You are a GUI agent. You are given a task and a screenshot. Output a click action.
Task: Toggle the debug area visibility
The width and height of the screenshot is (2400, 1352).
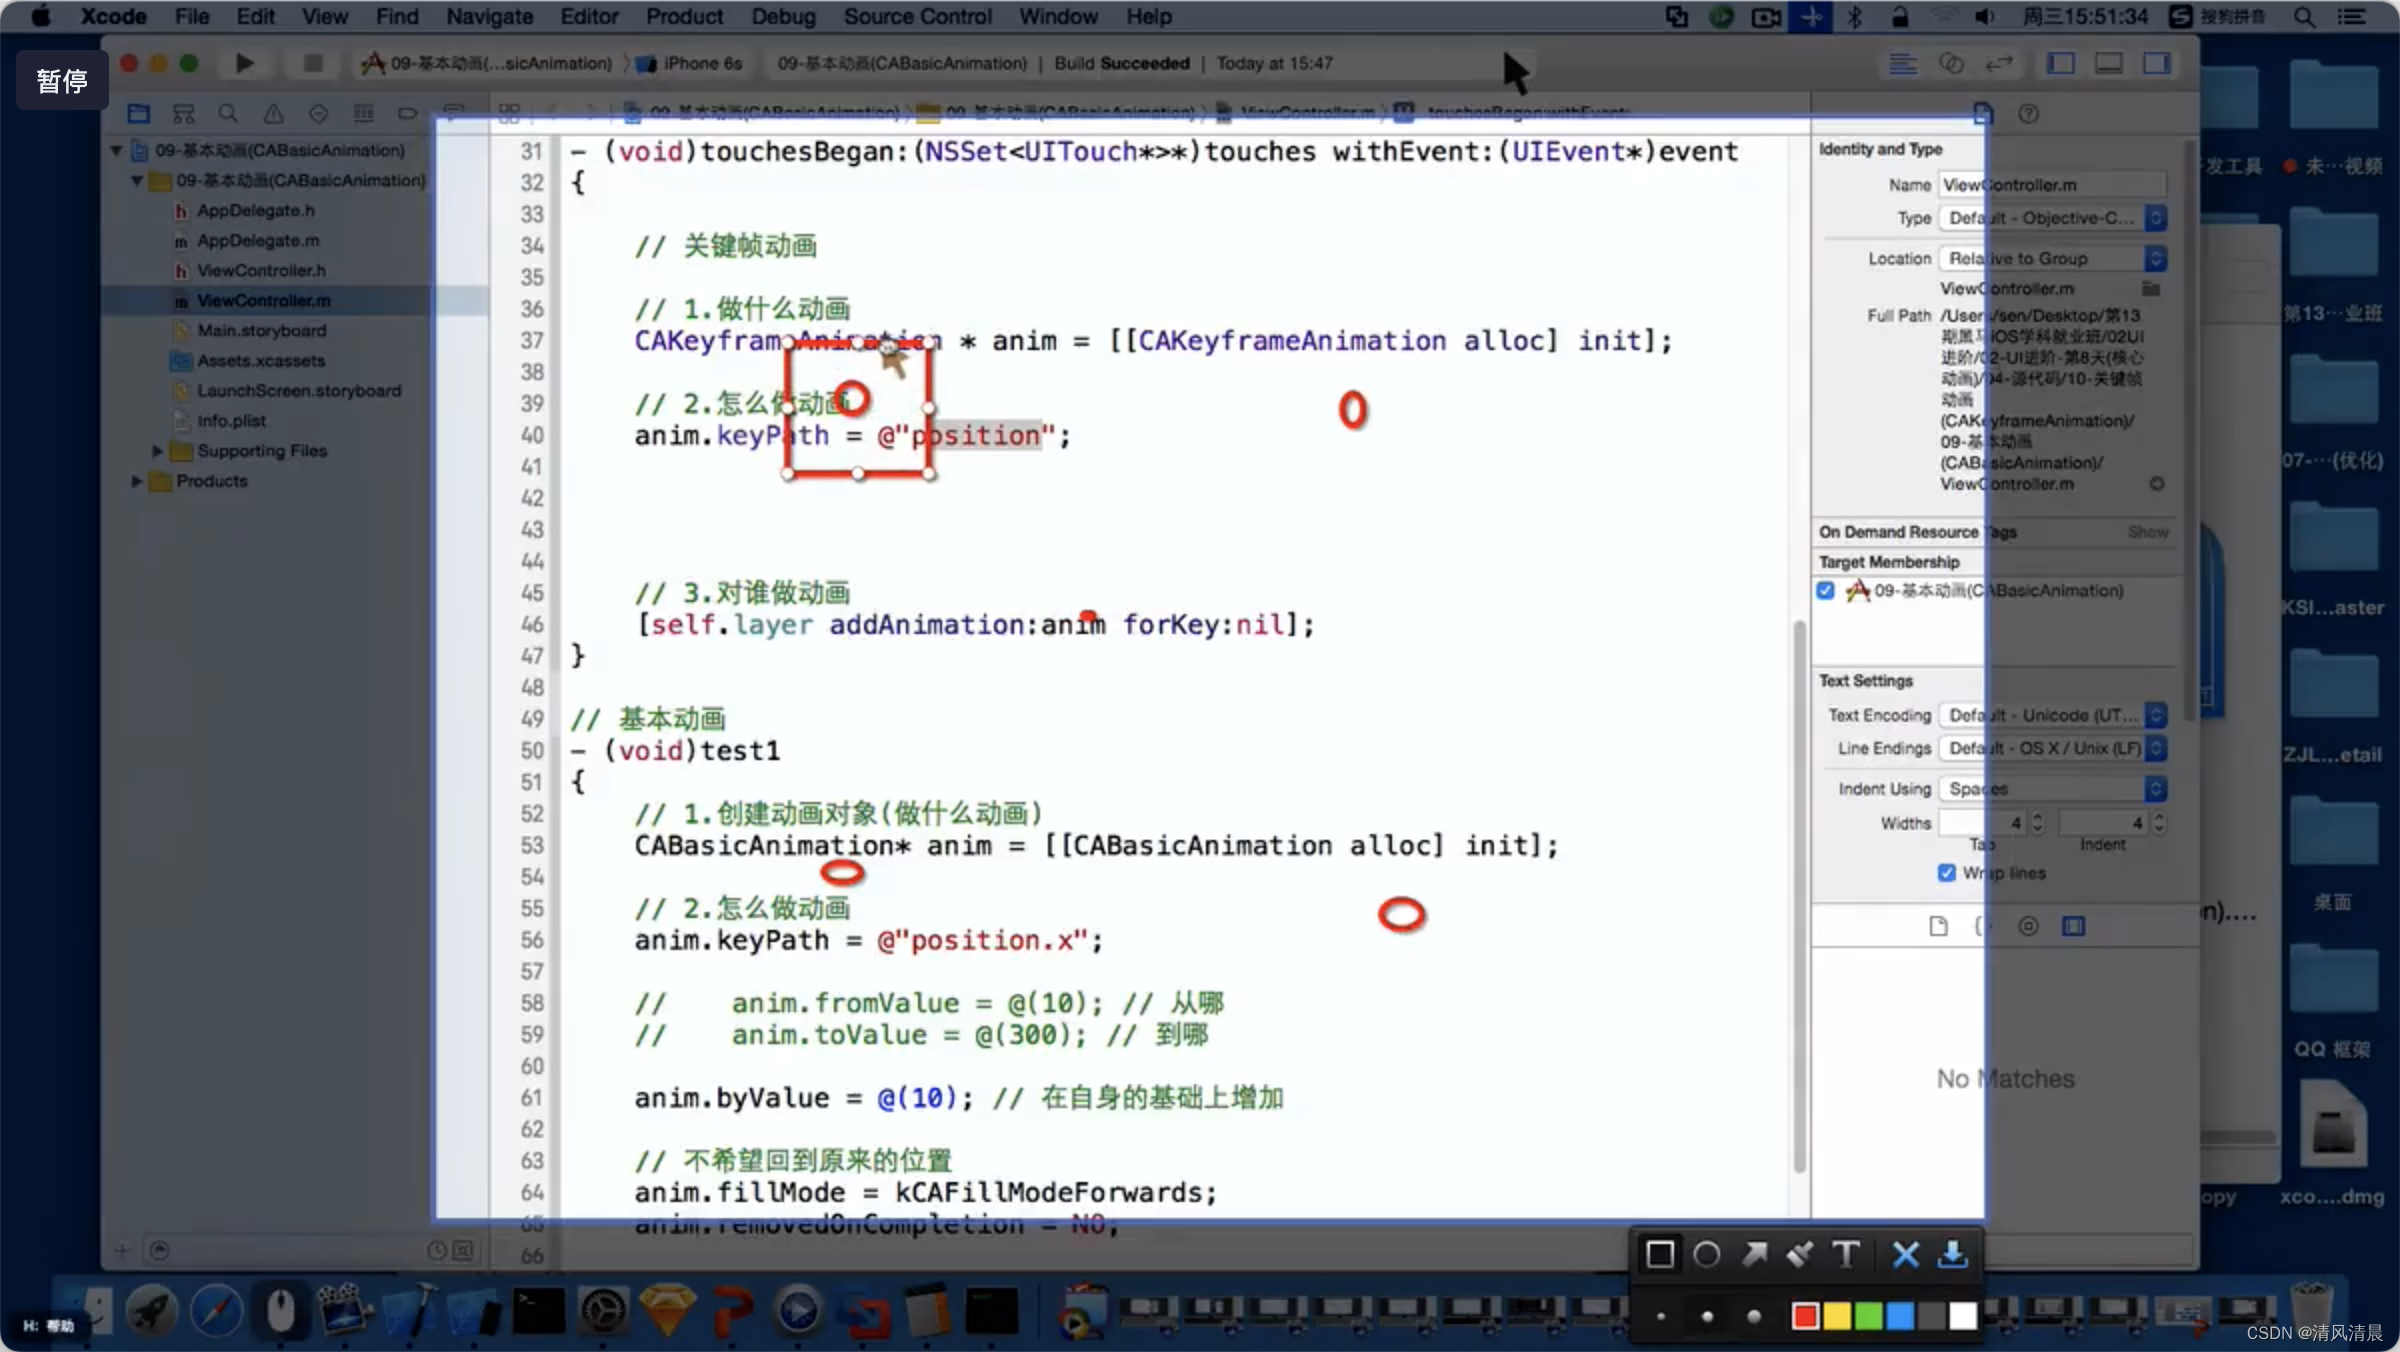[2109, 63]
